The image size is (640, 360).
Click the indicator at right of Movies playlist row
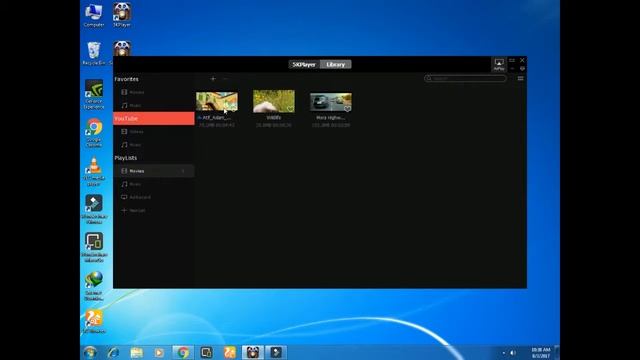click(183, 171)
